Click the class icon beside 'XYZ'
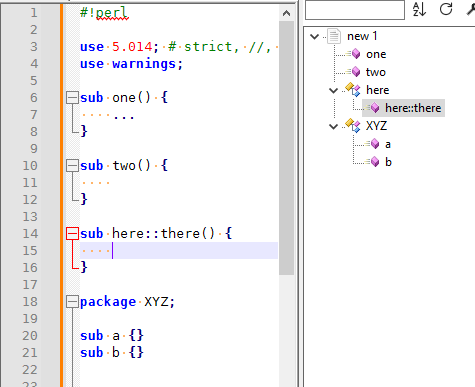Image resolution: width=475 pixels, height=387 pixels. (x=353, y=126)
